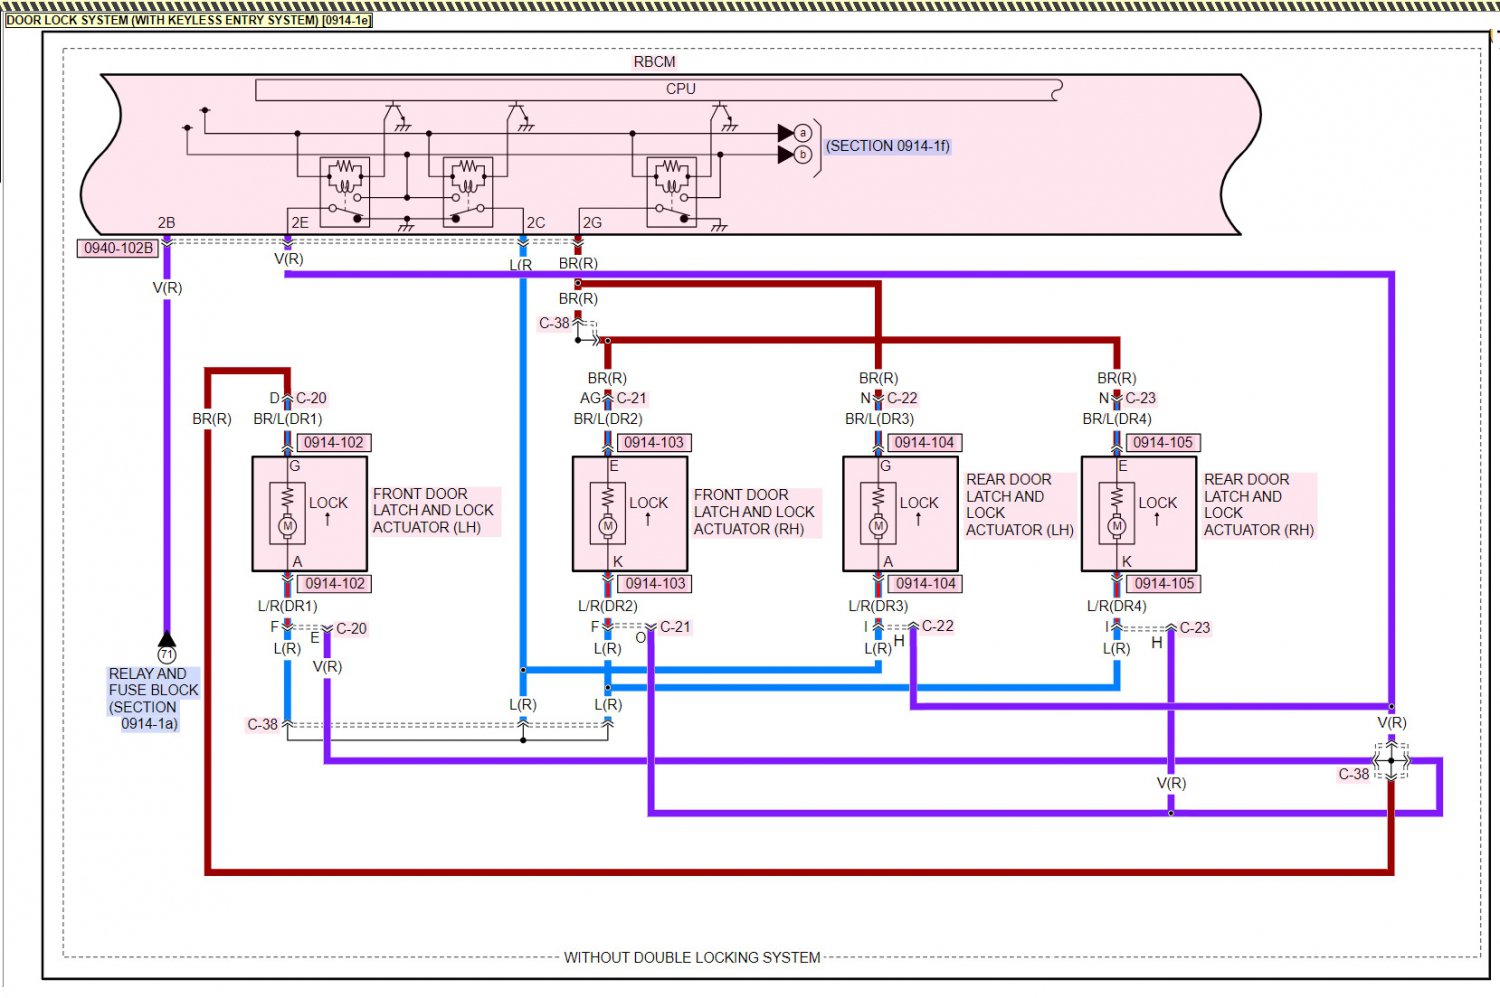
Task: Select C-22 connector label beside pin H
Action: 938,626
